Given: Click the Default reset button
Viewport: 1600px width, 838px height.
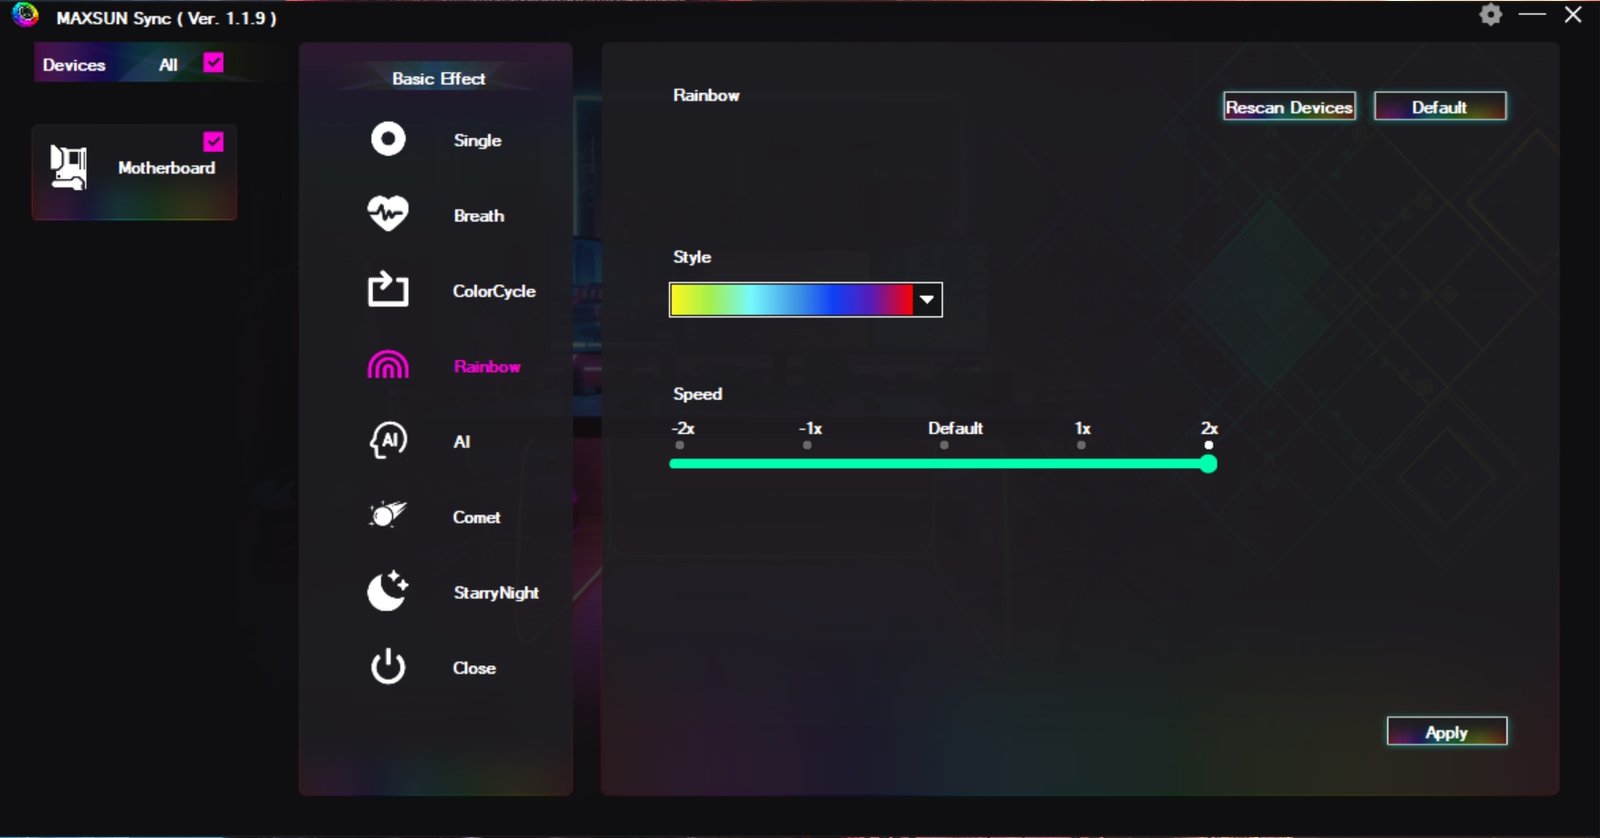Looking at the screenshot, I should (x=1439, y=106).
